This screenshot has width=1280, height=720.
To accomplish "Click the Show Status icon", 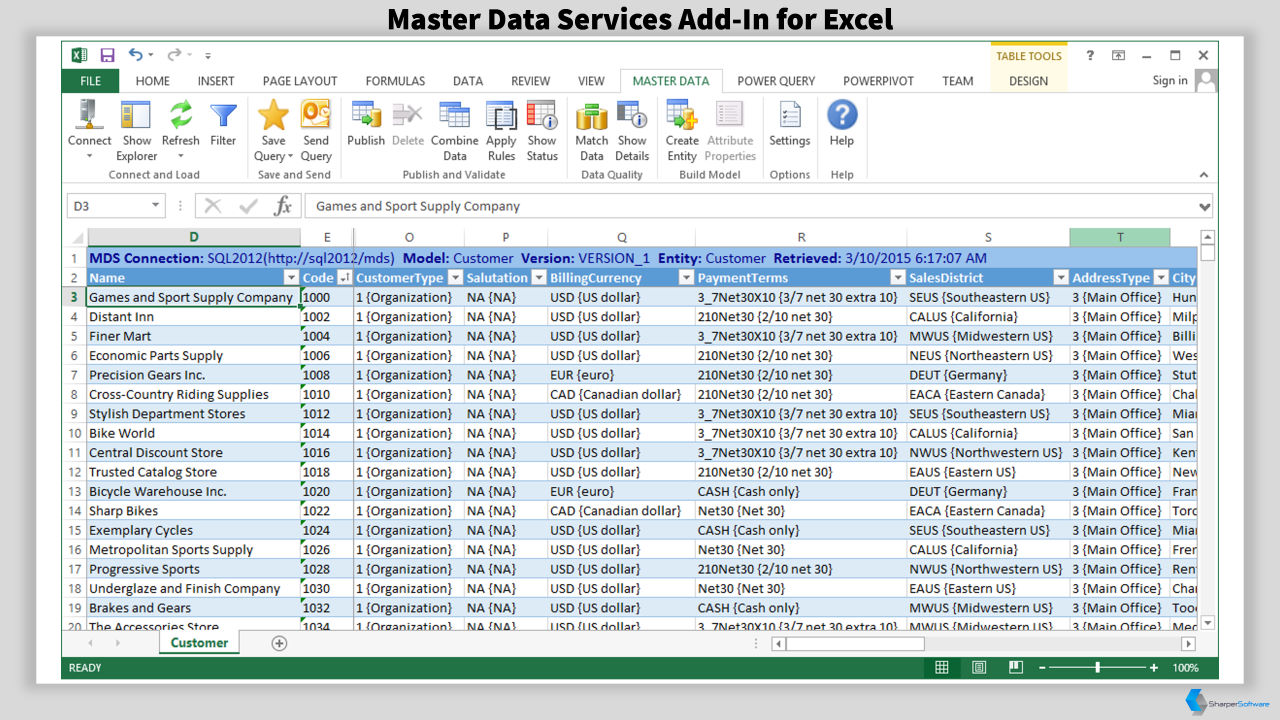I will (x=542, y=115).
